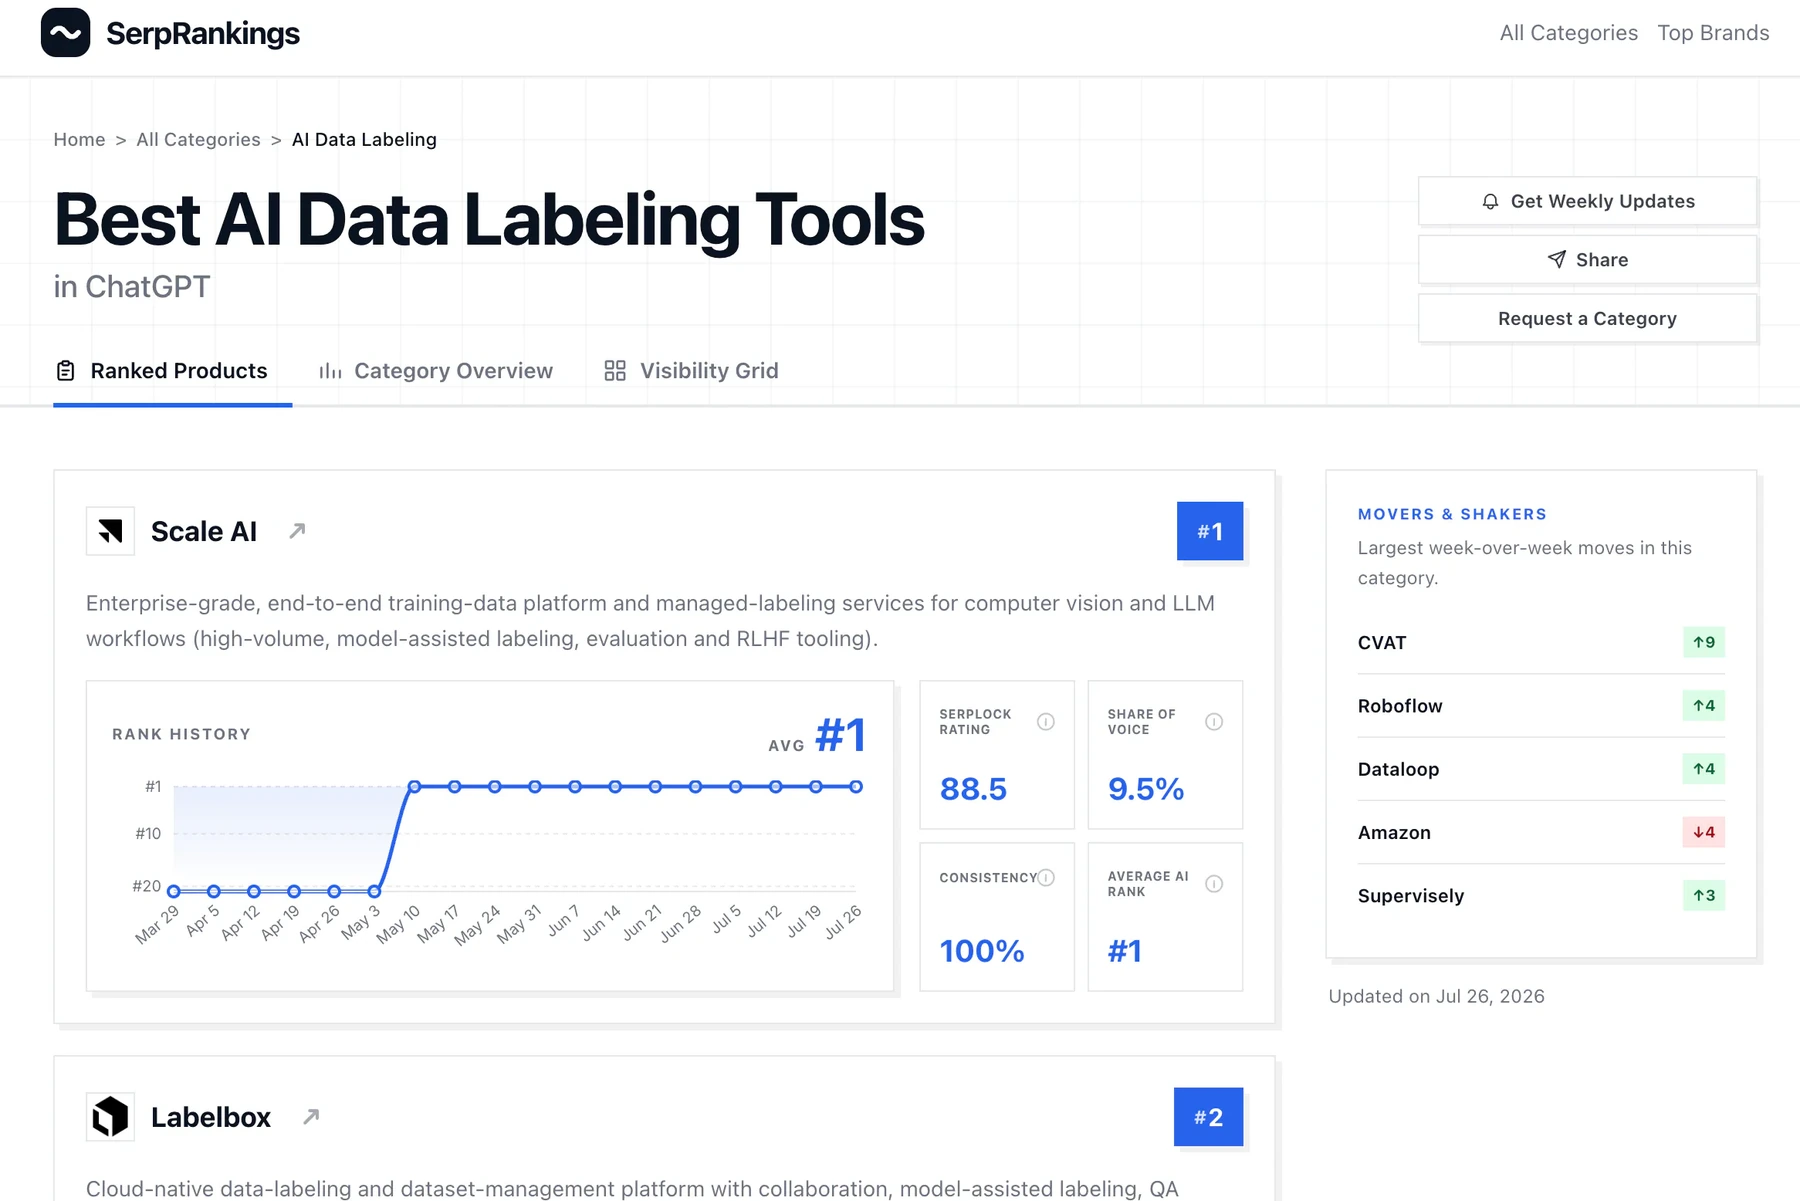Click the SerpRankings logo icon

(65, 33)
